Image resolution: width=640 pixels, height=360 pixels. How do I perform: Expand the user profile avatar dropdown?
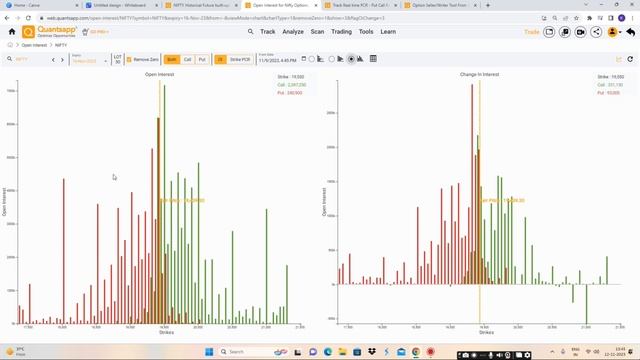614,32
